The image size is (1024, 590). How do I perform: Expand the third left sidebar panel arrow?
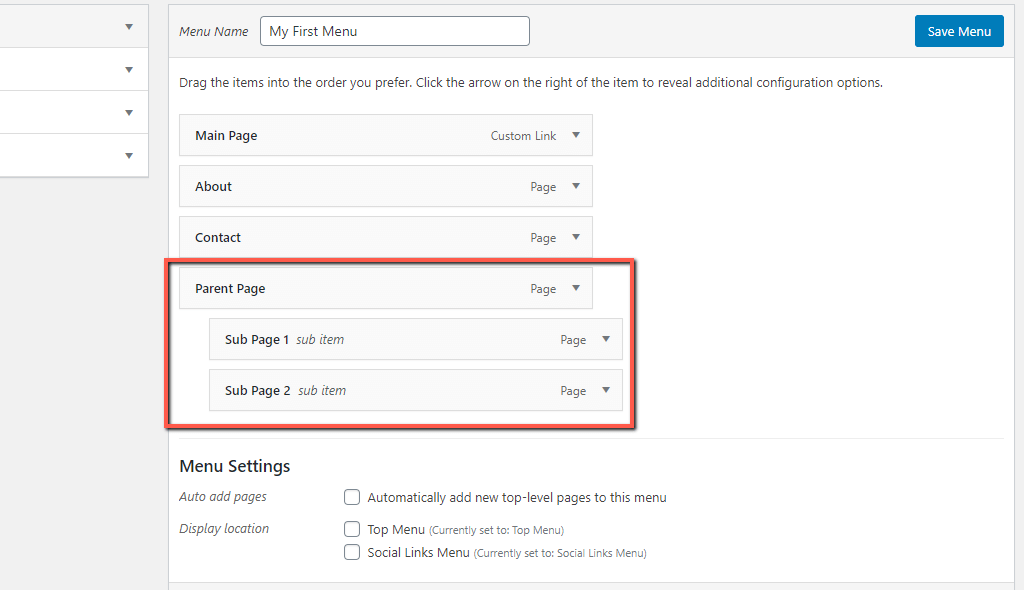tap(129, 113)
